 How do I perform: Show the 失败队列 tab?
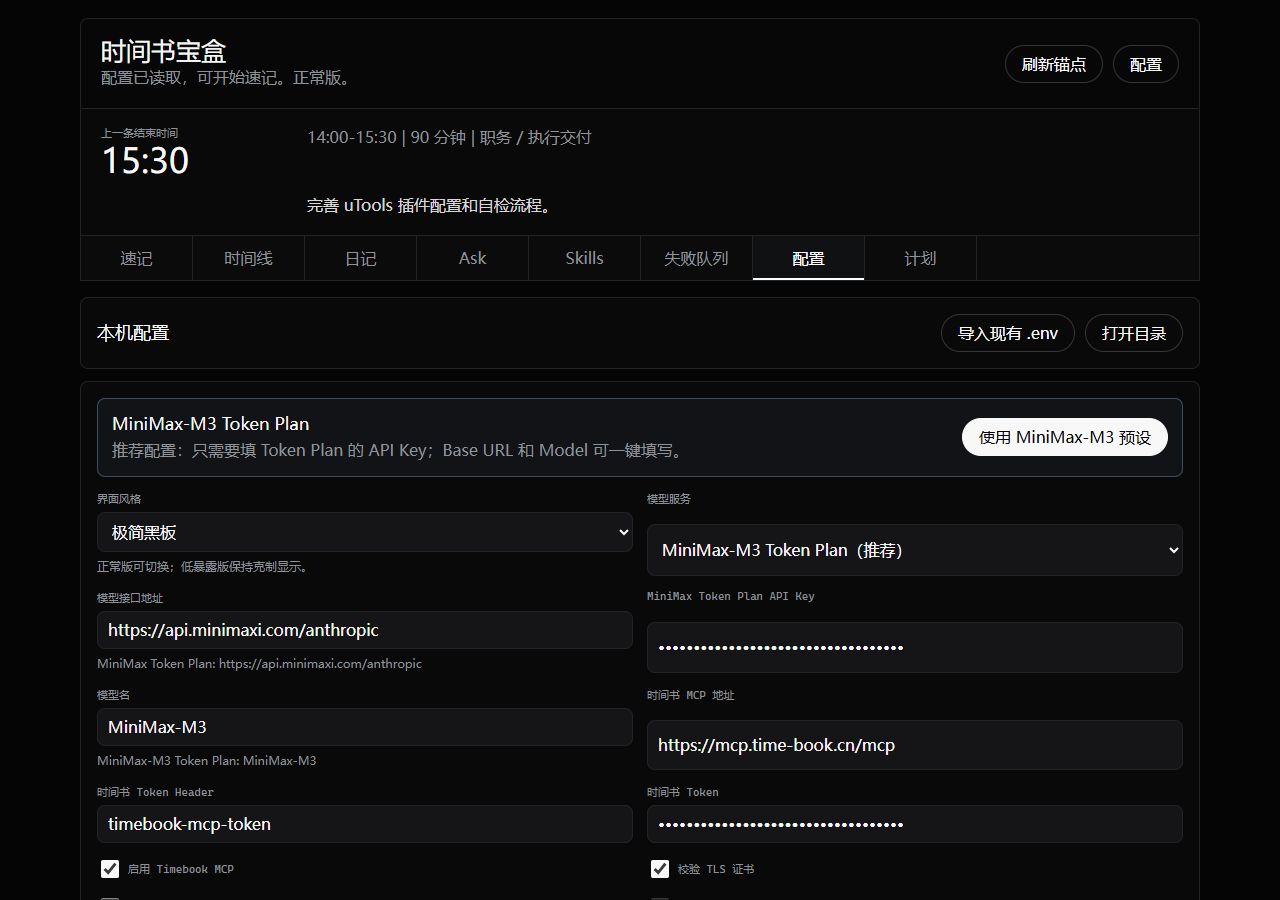click(696, 258)
